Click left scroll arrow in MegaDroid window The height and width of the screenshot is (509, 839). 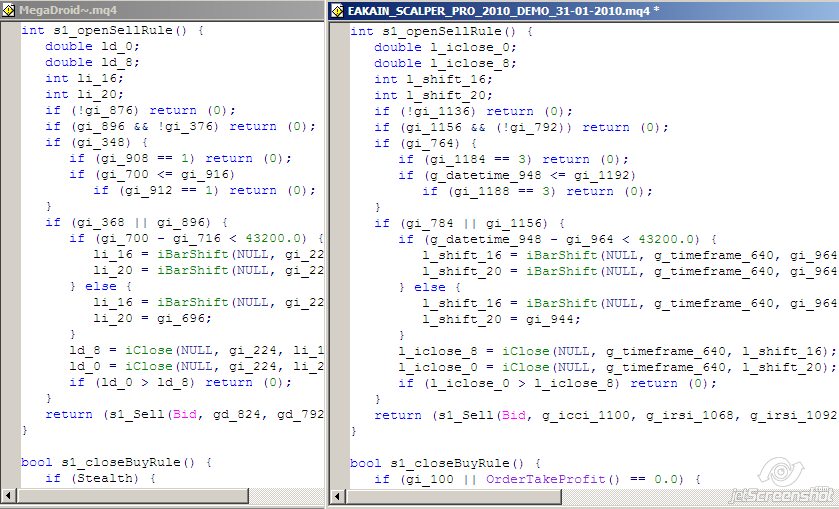coord(7,496)
